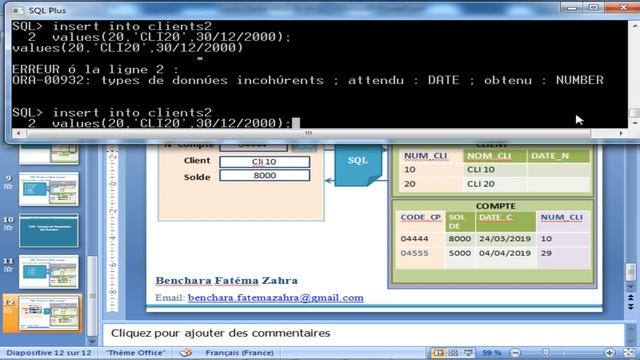Screen dimensions: 640x360
Task: Select the blue SQL shape on slide
Action: pyautogui.click(x=358, y=165)
